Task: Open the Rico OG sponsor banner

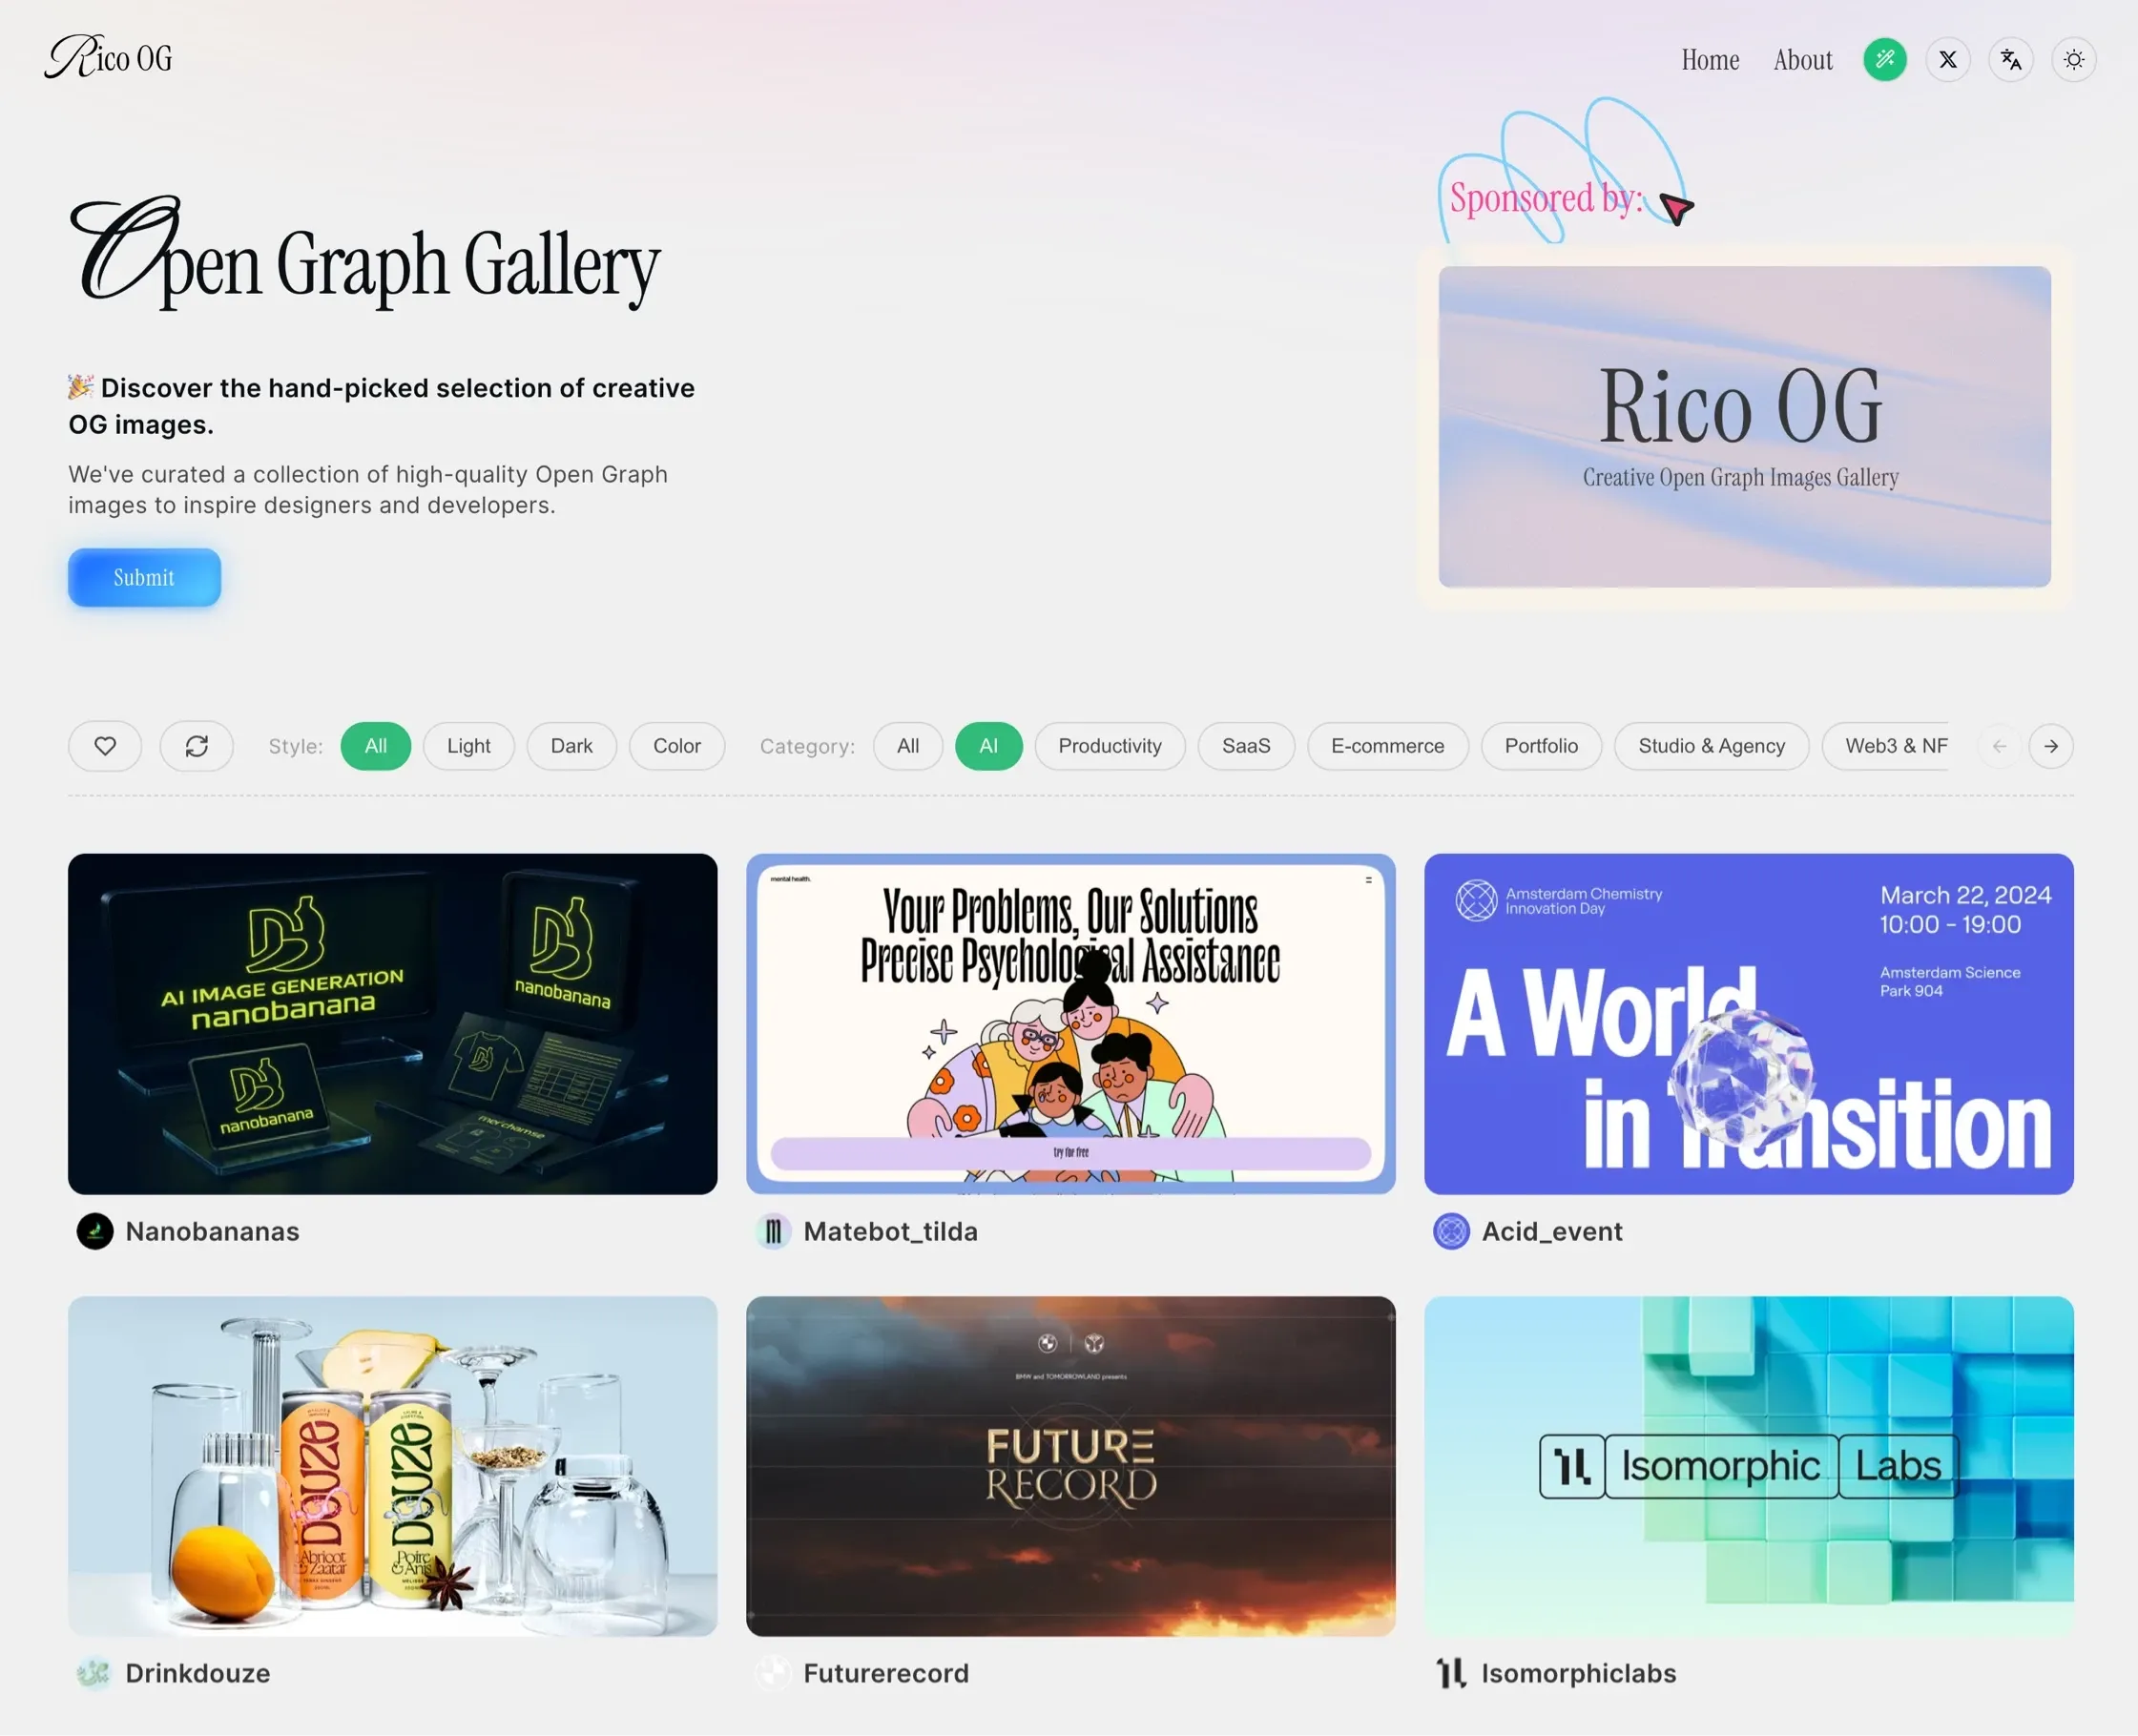Action: click(x=1744, y=427)
